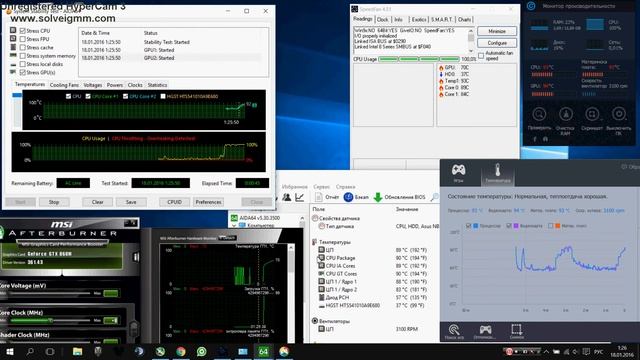
Task: Select the Температура thermometer tab
Action: coord(498,172)
